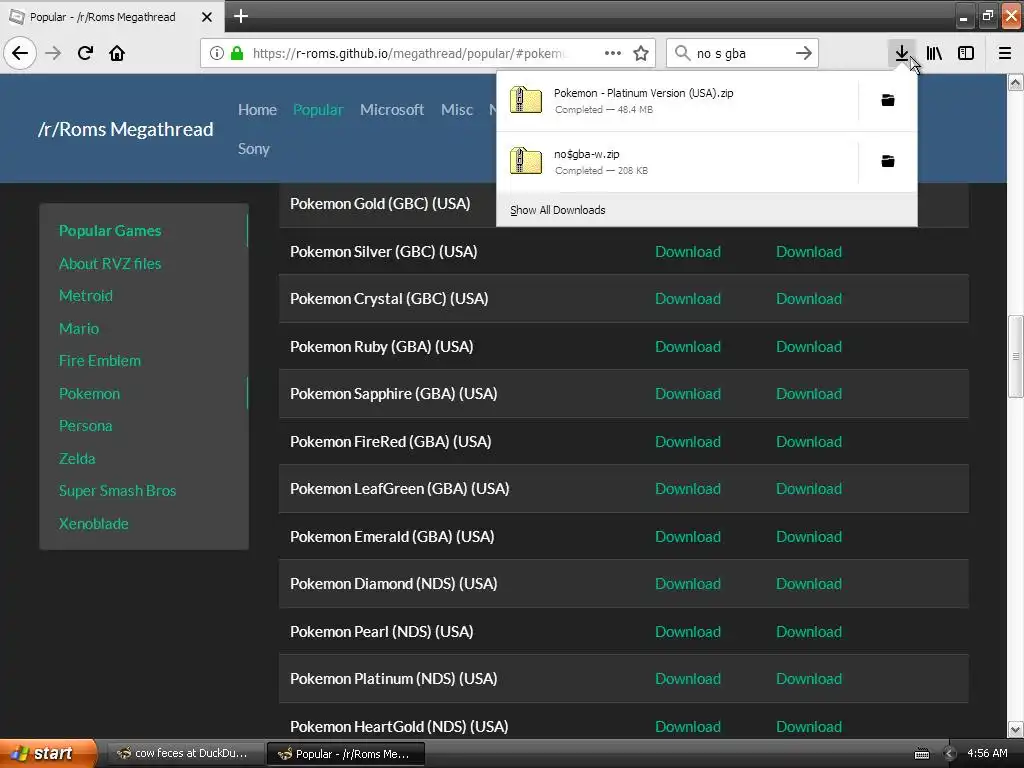Switch to 'cow feces at DuckDu...' taskbar window
Image resolution: width=1024 pixels, height=768 pixels.
(x=184, y=754)
